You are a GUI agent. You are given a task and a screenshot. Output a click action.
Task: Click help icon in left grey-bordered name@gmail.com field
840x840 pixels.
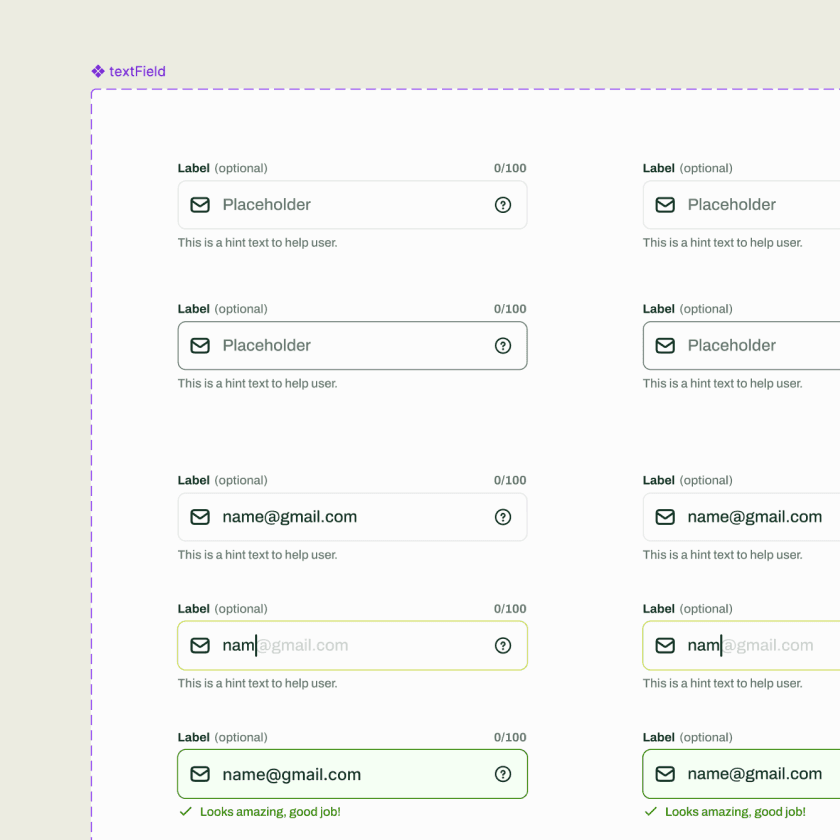pos(502,517)
